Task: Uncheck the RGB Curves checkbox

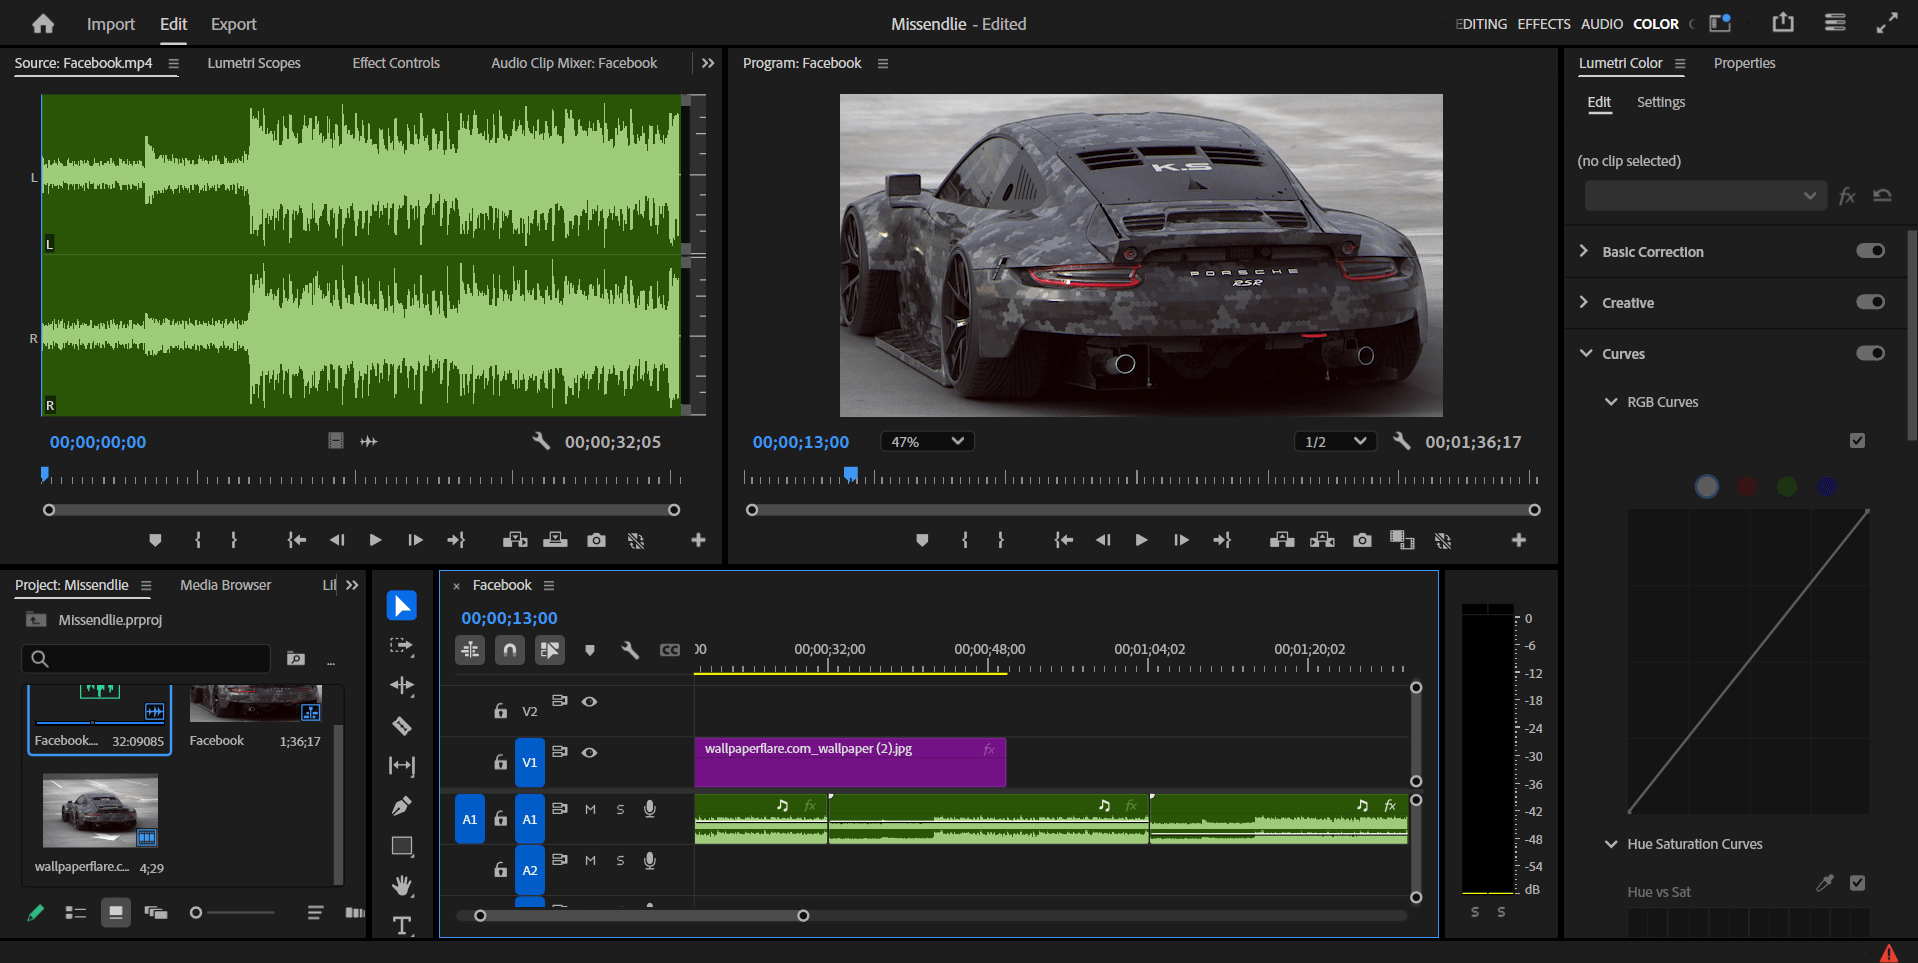Action: pos(1857,441)
